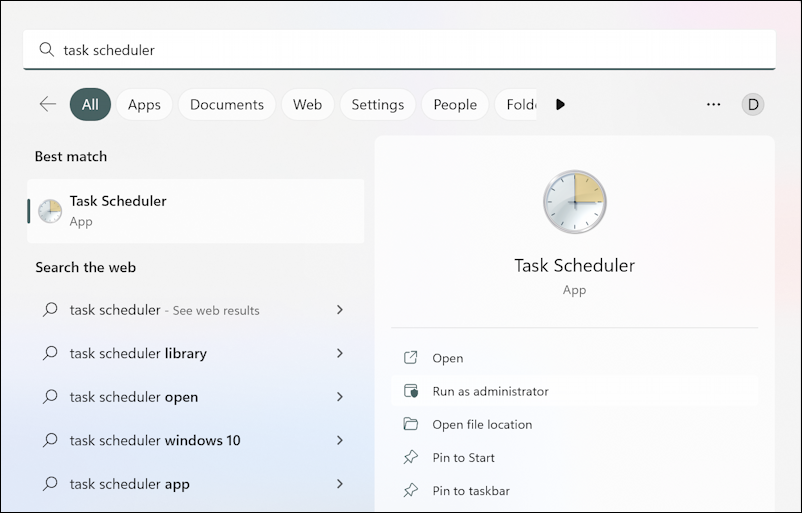Click the small Task Scheduler clock icon in Best match

point(50,211)
